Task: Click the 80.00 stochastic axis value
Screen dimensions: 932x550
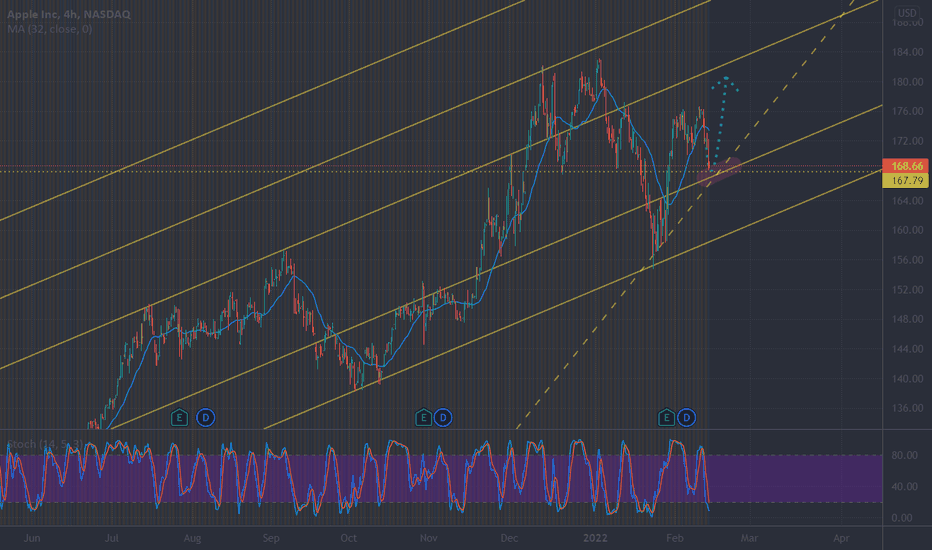Action: pos(905,455)
